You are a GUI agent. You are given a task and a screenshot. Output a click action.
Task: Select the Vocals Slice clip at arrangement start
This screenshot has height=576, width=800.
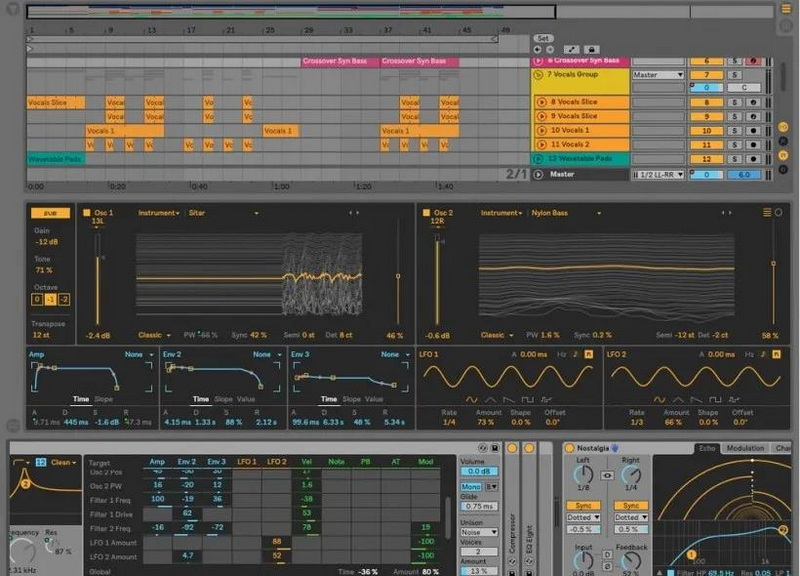[56, 103]
